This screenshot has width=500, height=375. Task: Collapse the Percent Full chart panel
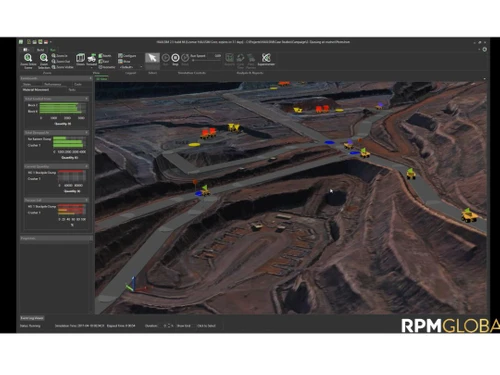point(86,200)
